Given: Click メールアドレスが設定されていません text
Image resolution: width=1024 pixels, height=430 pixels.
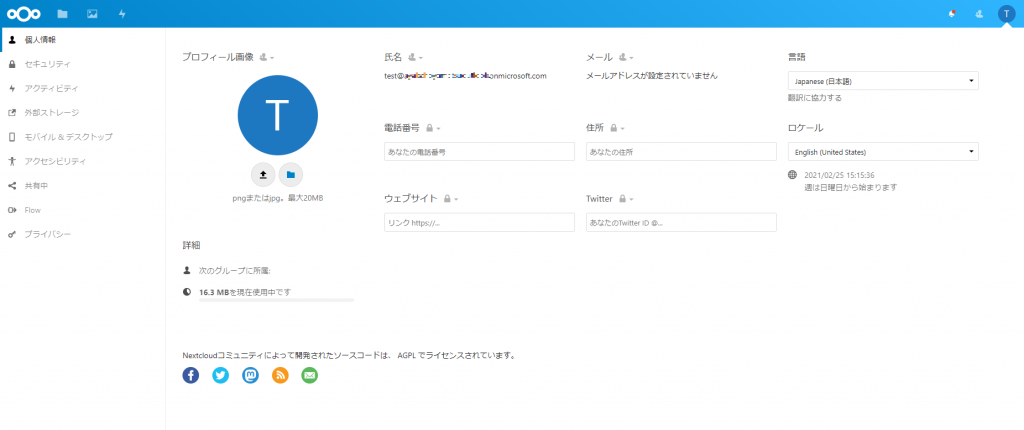Looking at the screenshot, I should coord(652,76).
